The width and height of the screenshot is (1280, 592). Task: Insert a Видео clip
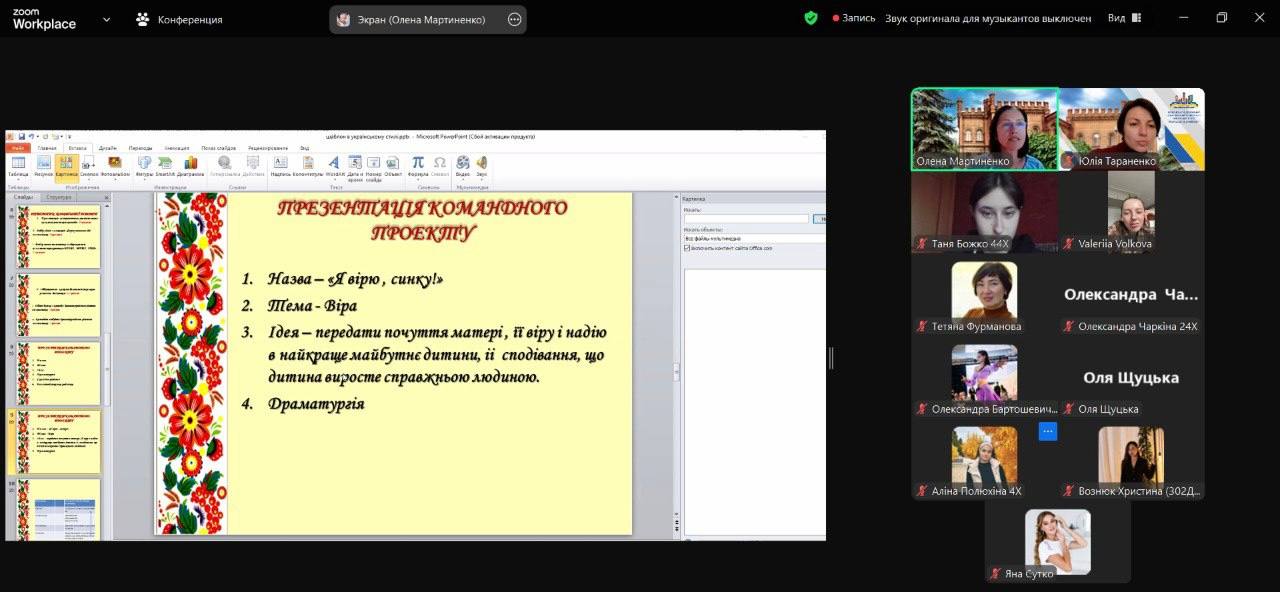463,165
